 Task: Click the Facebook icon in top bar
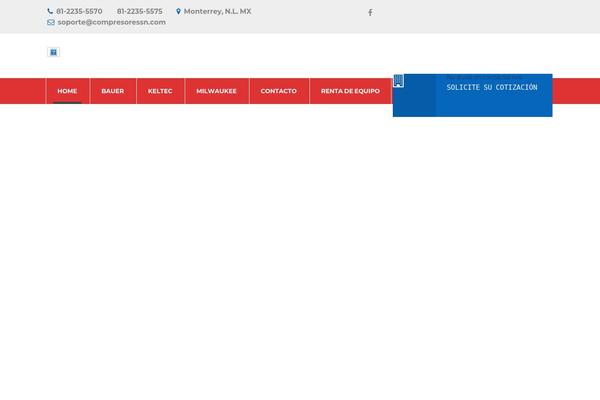tap(370, 13)
